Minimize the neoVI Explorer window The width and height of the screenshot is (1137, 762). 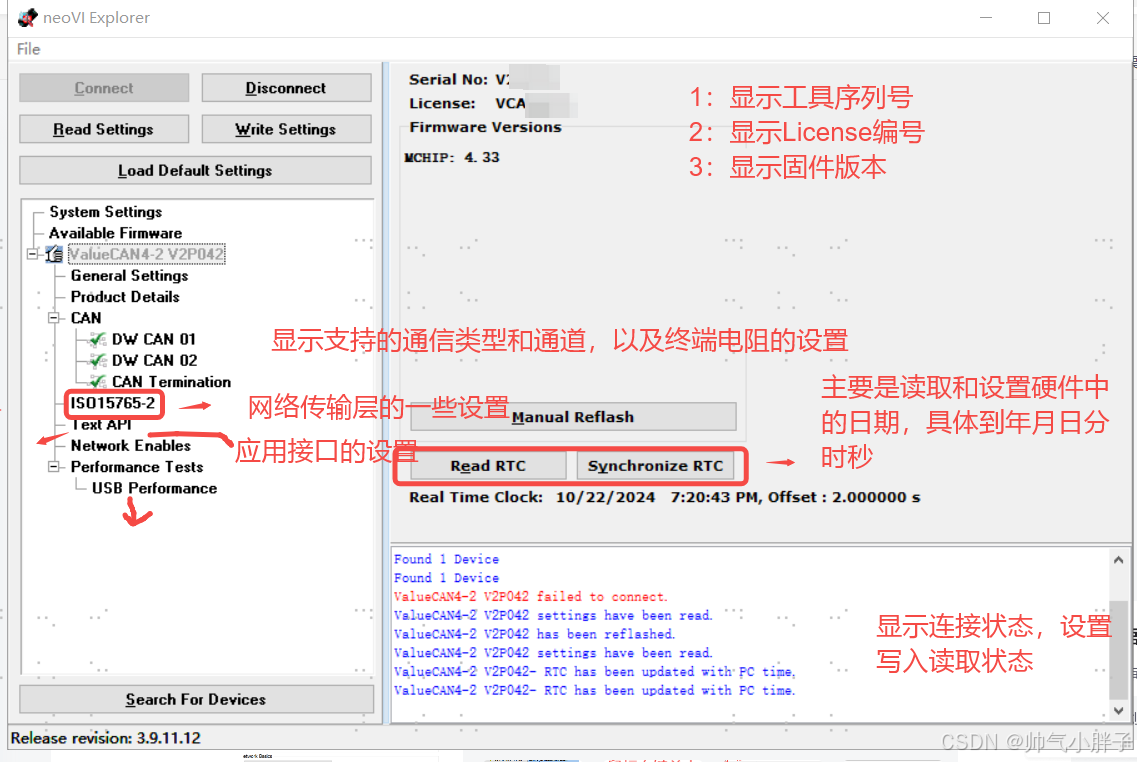[x=986, y=17]
